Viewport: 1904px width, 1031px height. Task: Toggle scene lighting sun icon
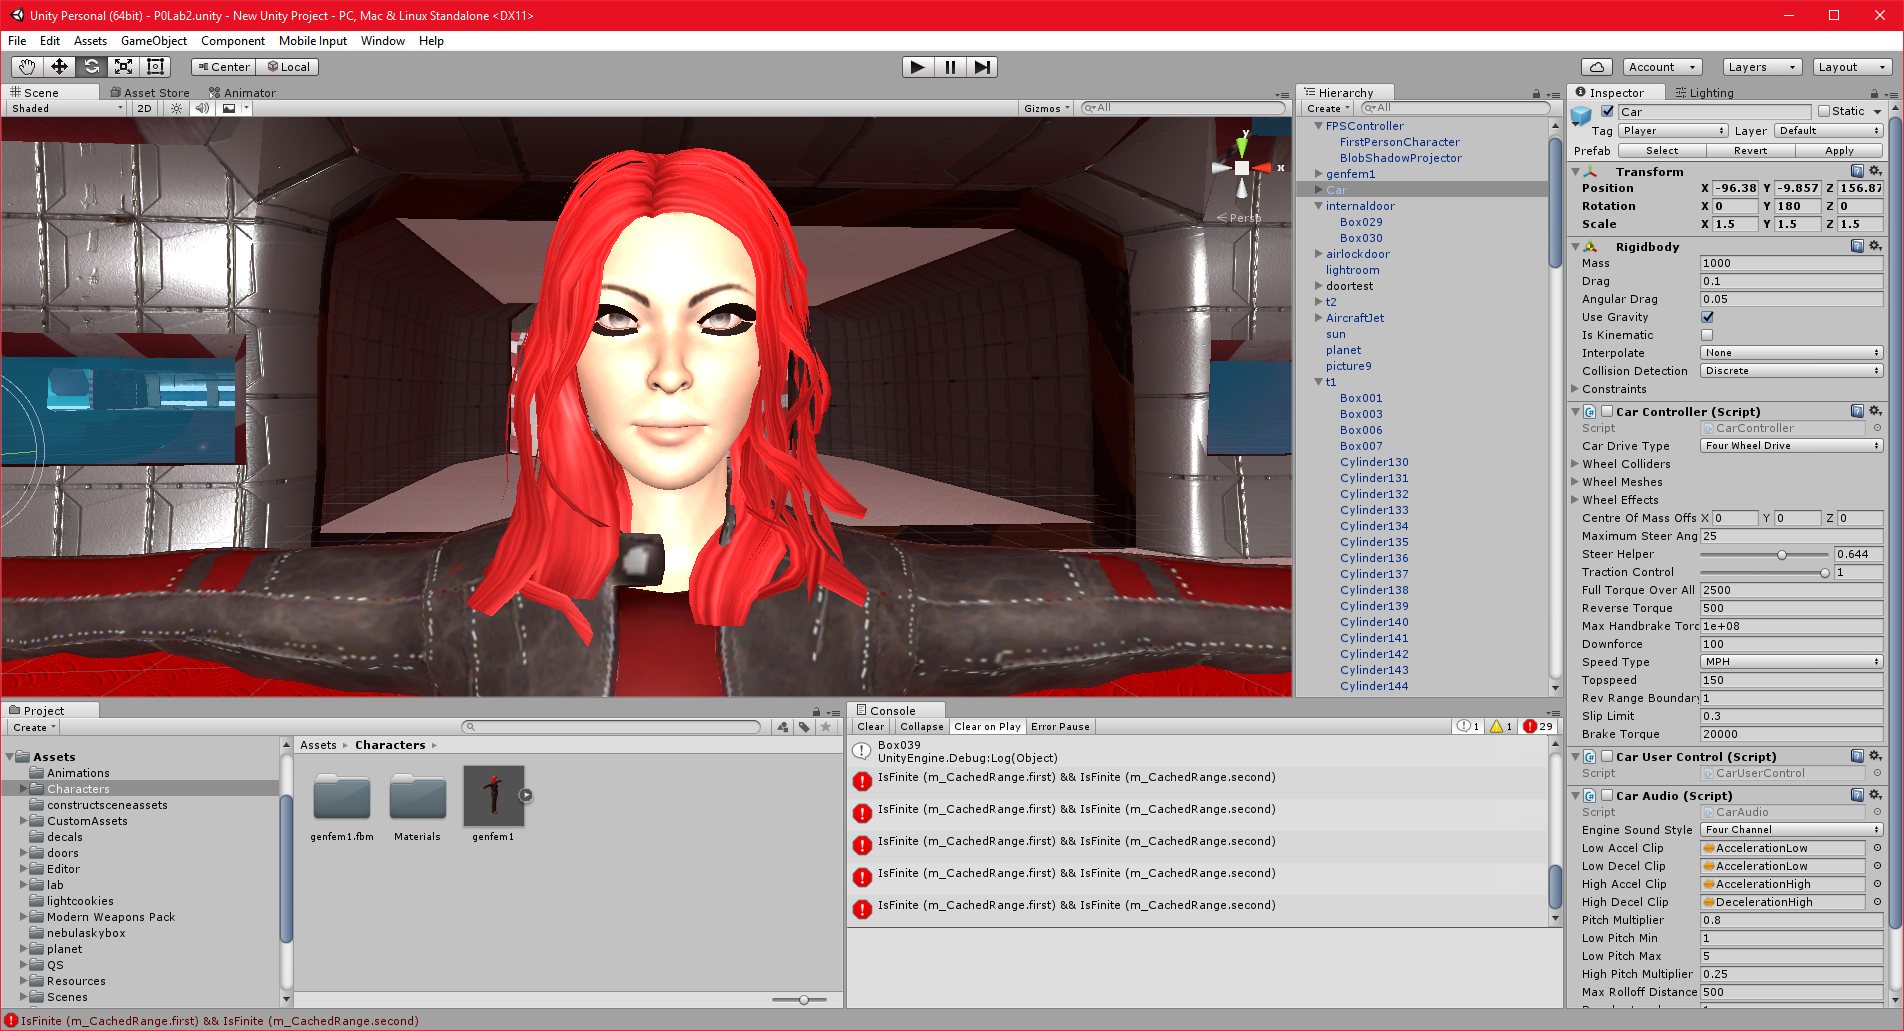click(x=177, y=108)
